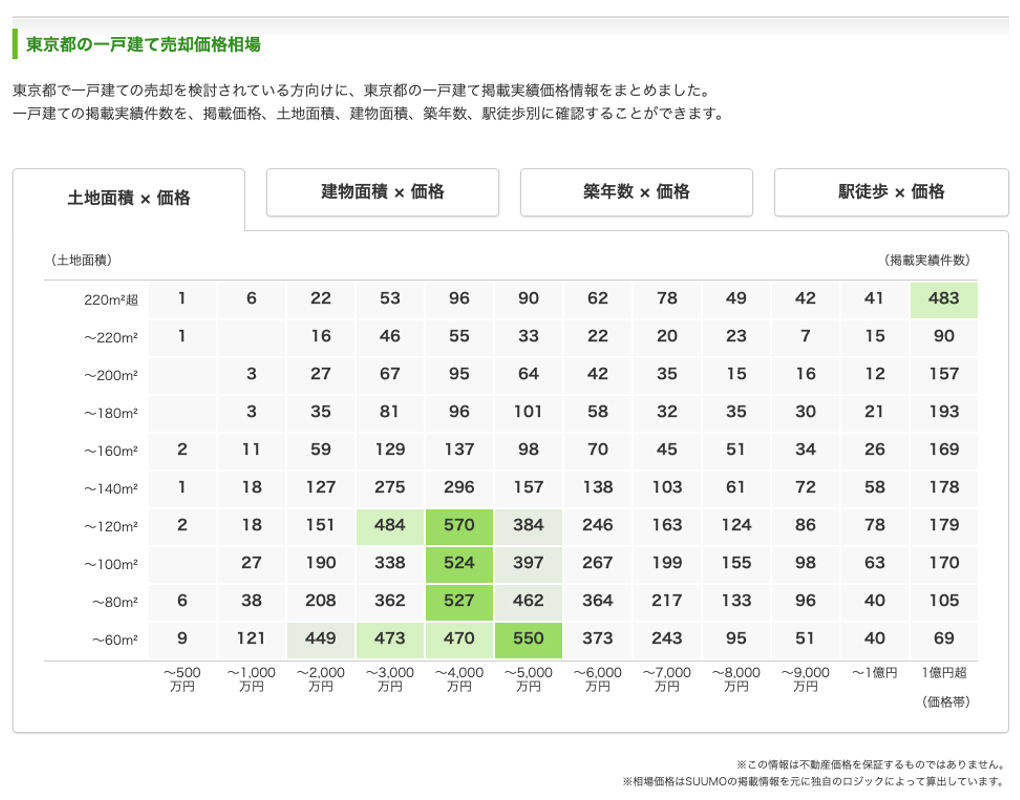Click the highlighted cell showing 483 listings
This screenshot has width=1020, height=800.
[942, 298]
